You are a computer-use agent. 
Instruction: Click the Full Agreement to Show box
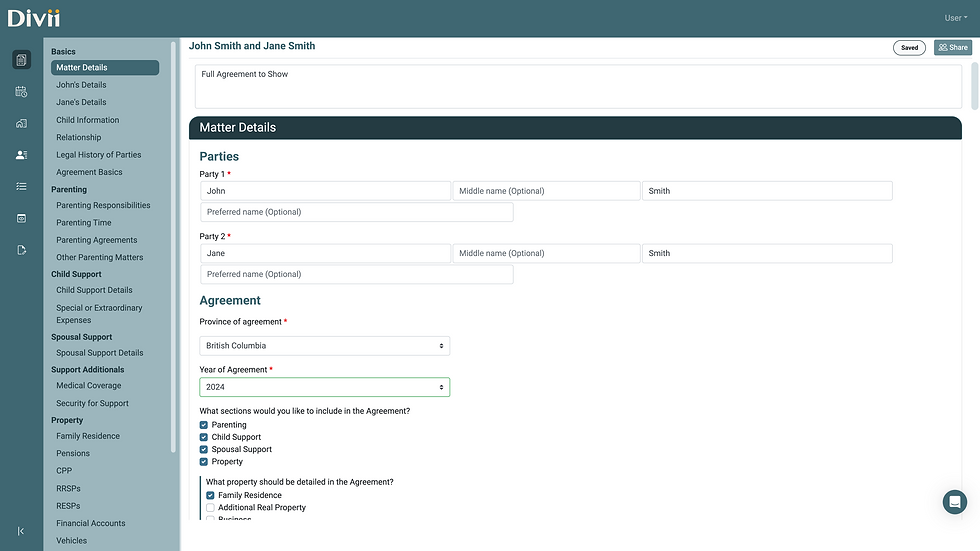[578, 87]
